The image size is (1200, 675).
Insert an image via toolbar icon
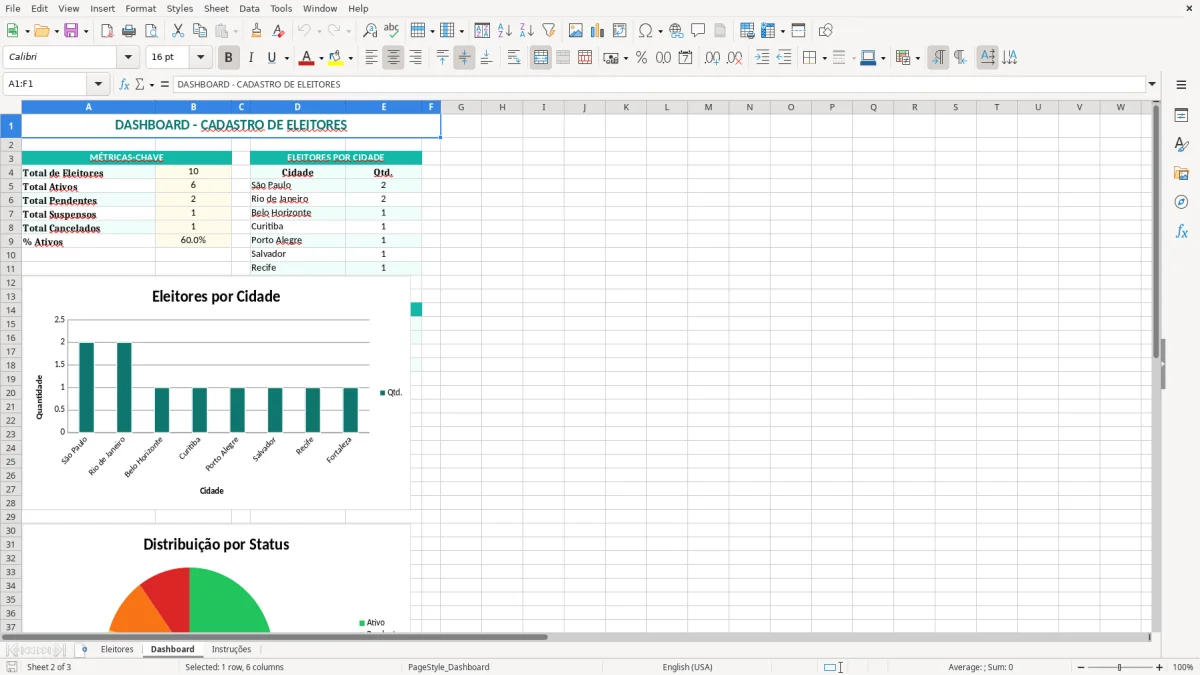(576, 31)
